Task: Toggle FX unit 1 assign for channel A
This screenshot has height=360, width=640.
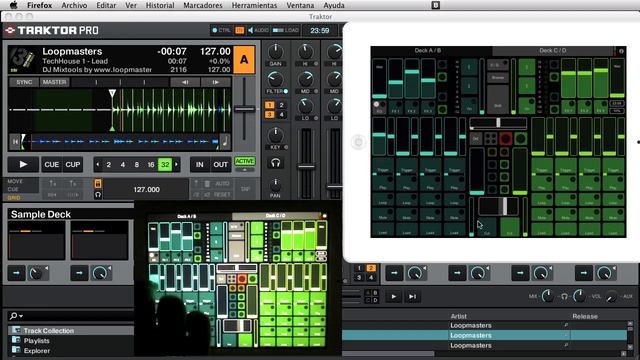Action: pos(269,105)
